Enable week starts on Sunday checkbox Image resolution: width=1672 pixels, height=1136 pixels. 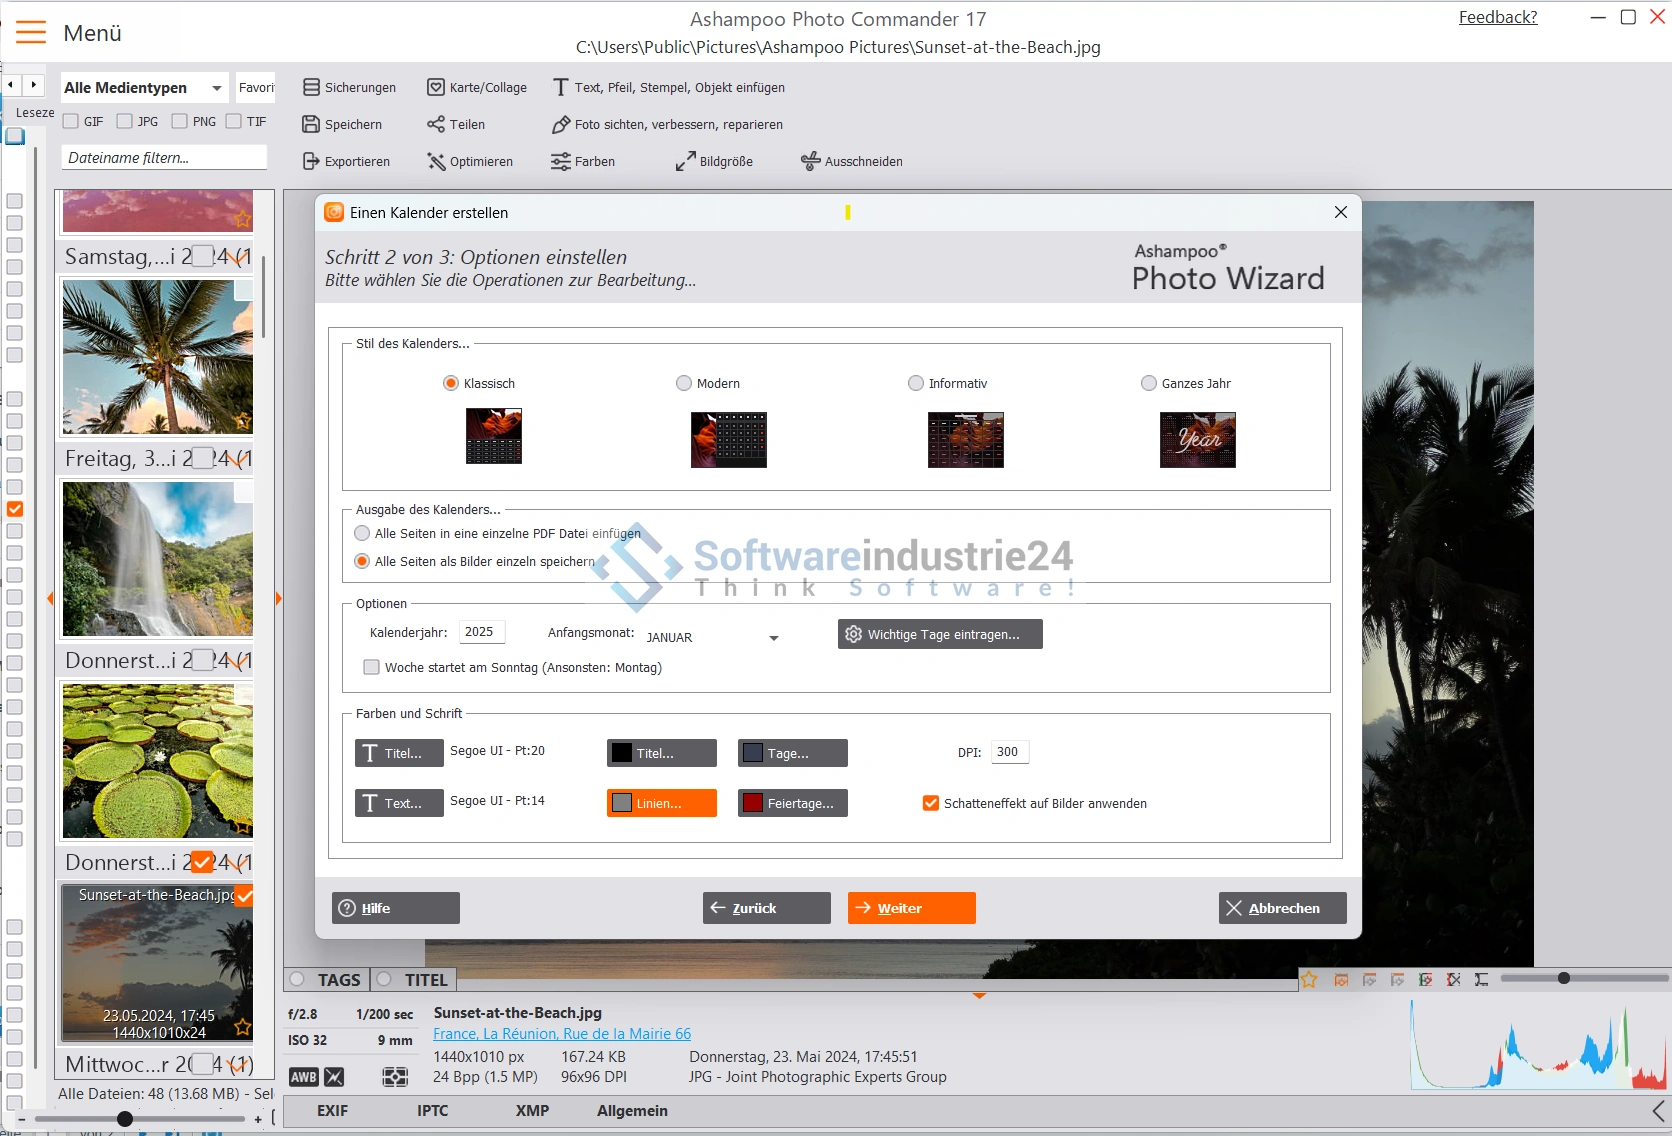point(372,667)
